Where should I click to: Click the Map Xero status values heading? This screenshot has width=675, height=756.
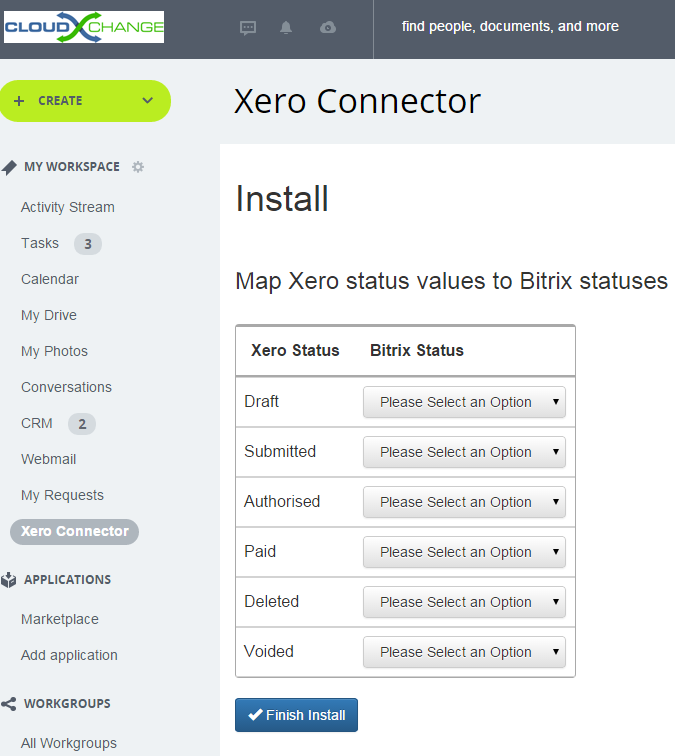click(x=451, y=281)
